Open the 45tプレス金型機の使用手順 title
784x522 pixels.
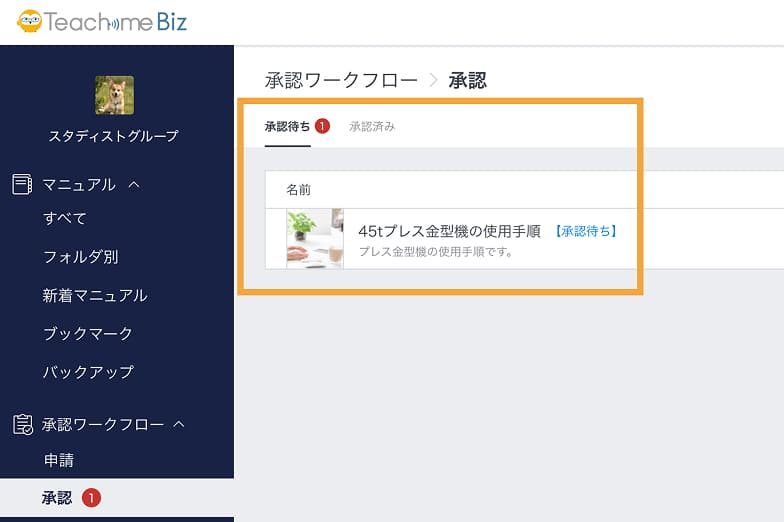point(450,231)
